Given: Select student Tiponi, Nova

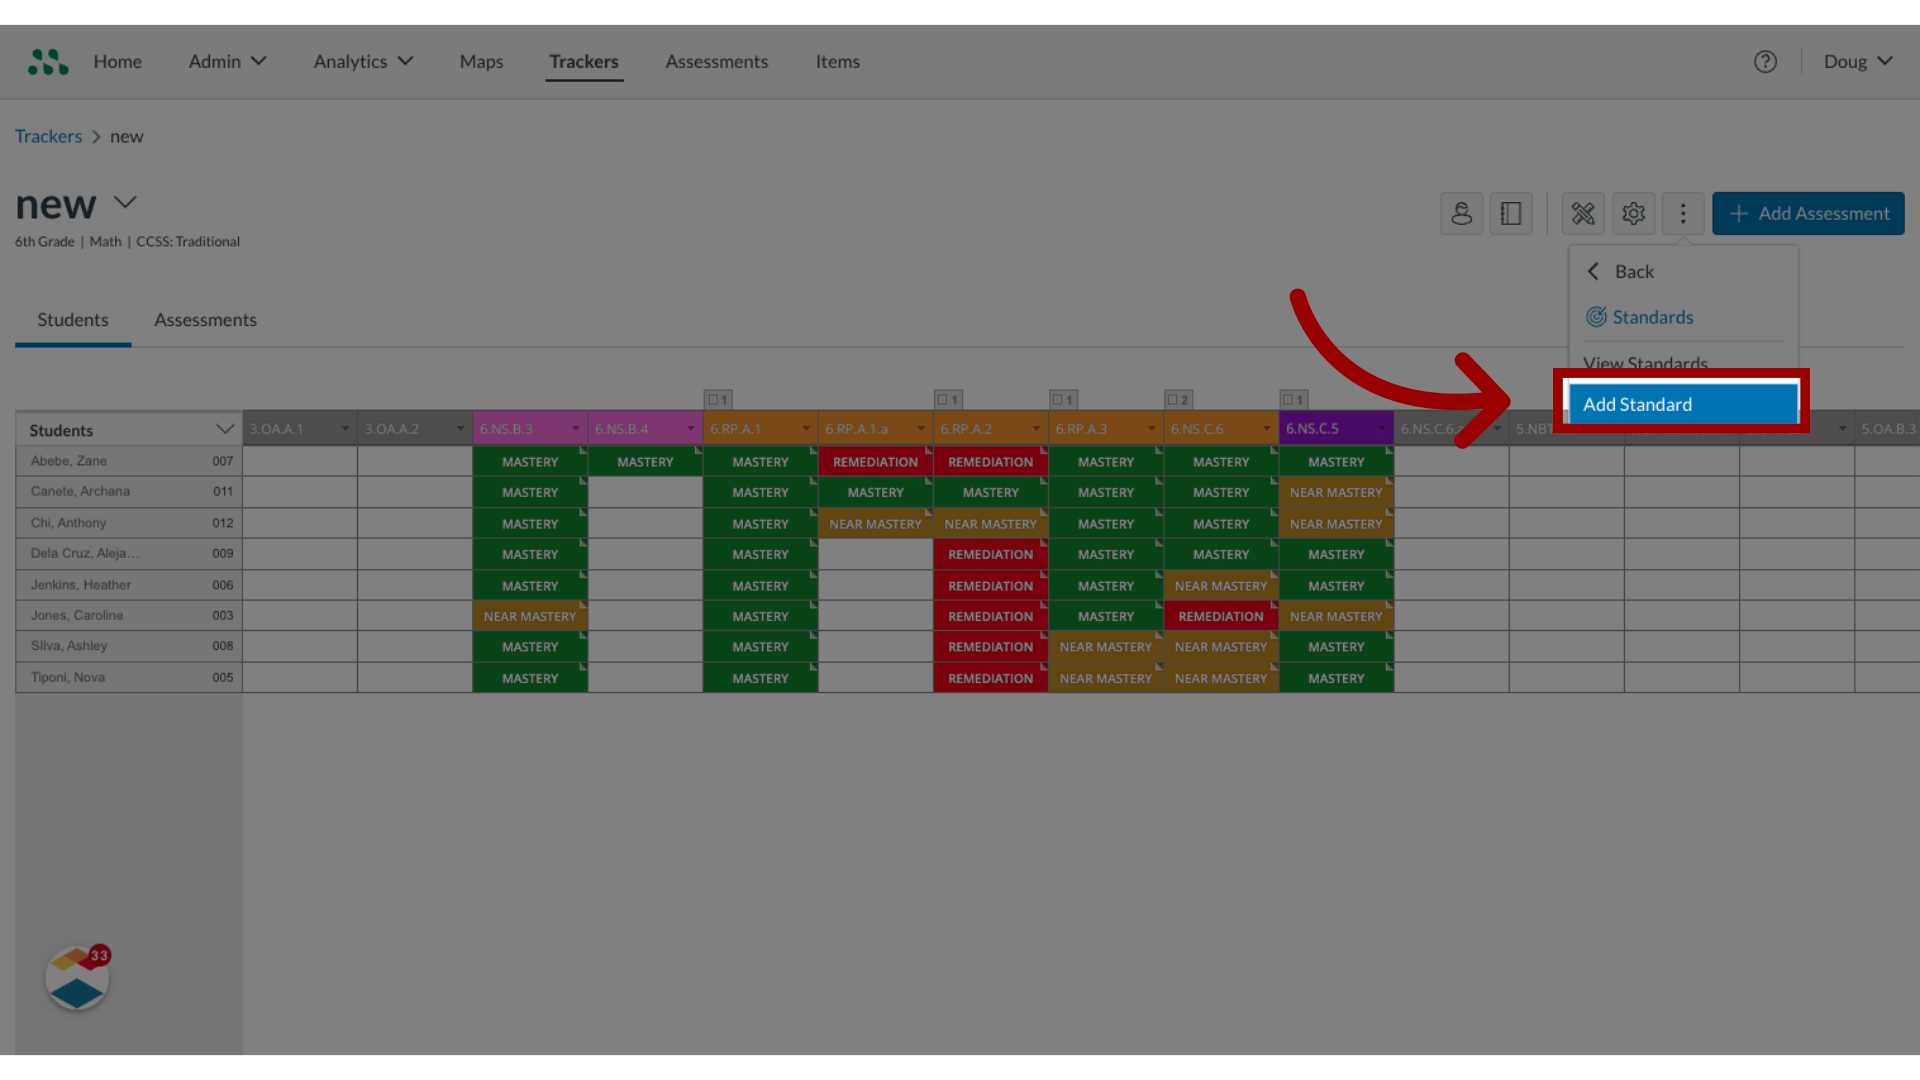Looking at the screenshot, I should 67,677.
